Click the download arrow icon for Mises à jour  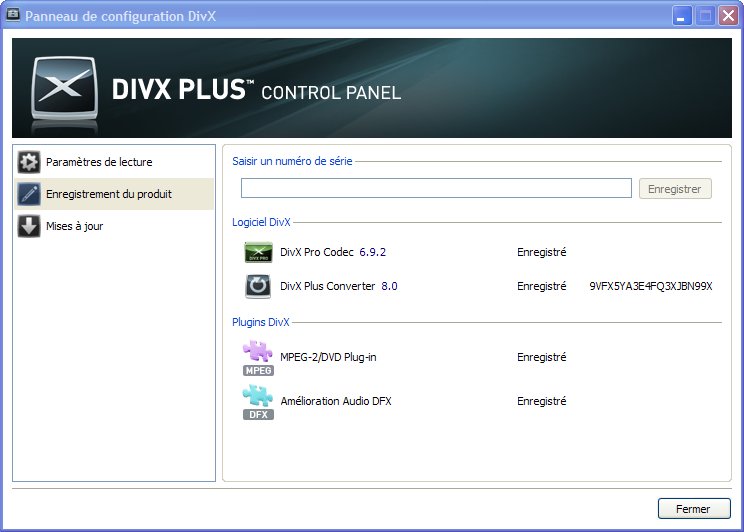point(29,226)
